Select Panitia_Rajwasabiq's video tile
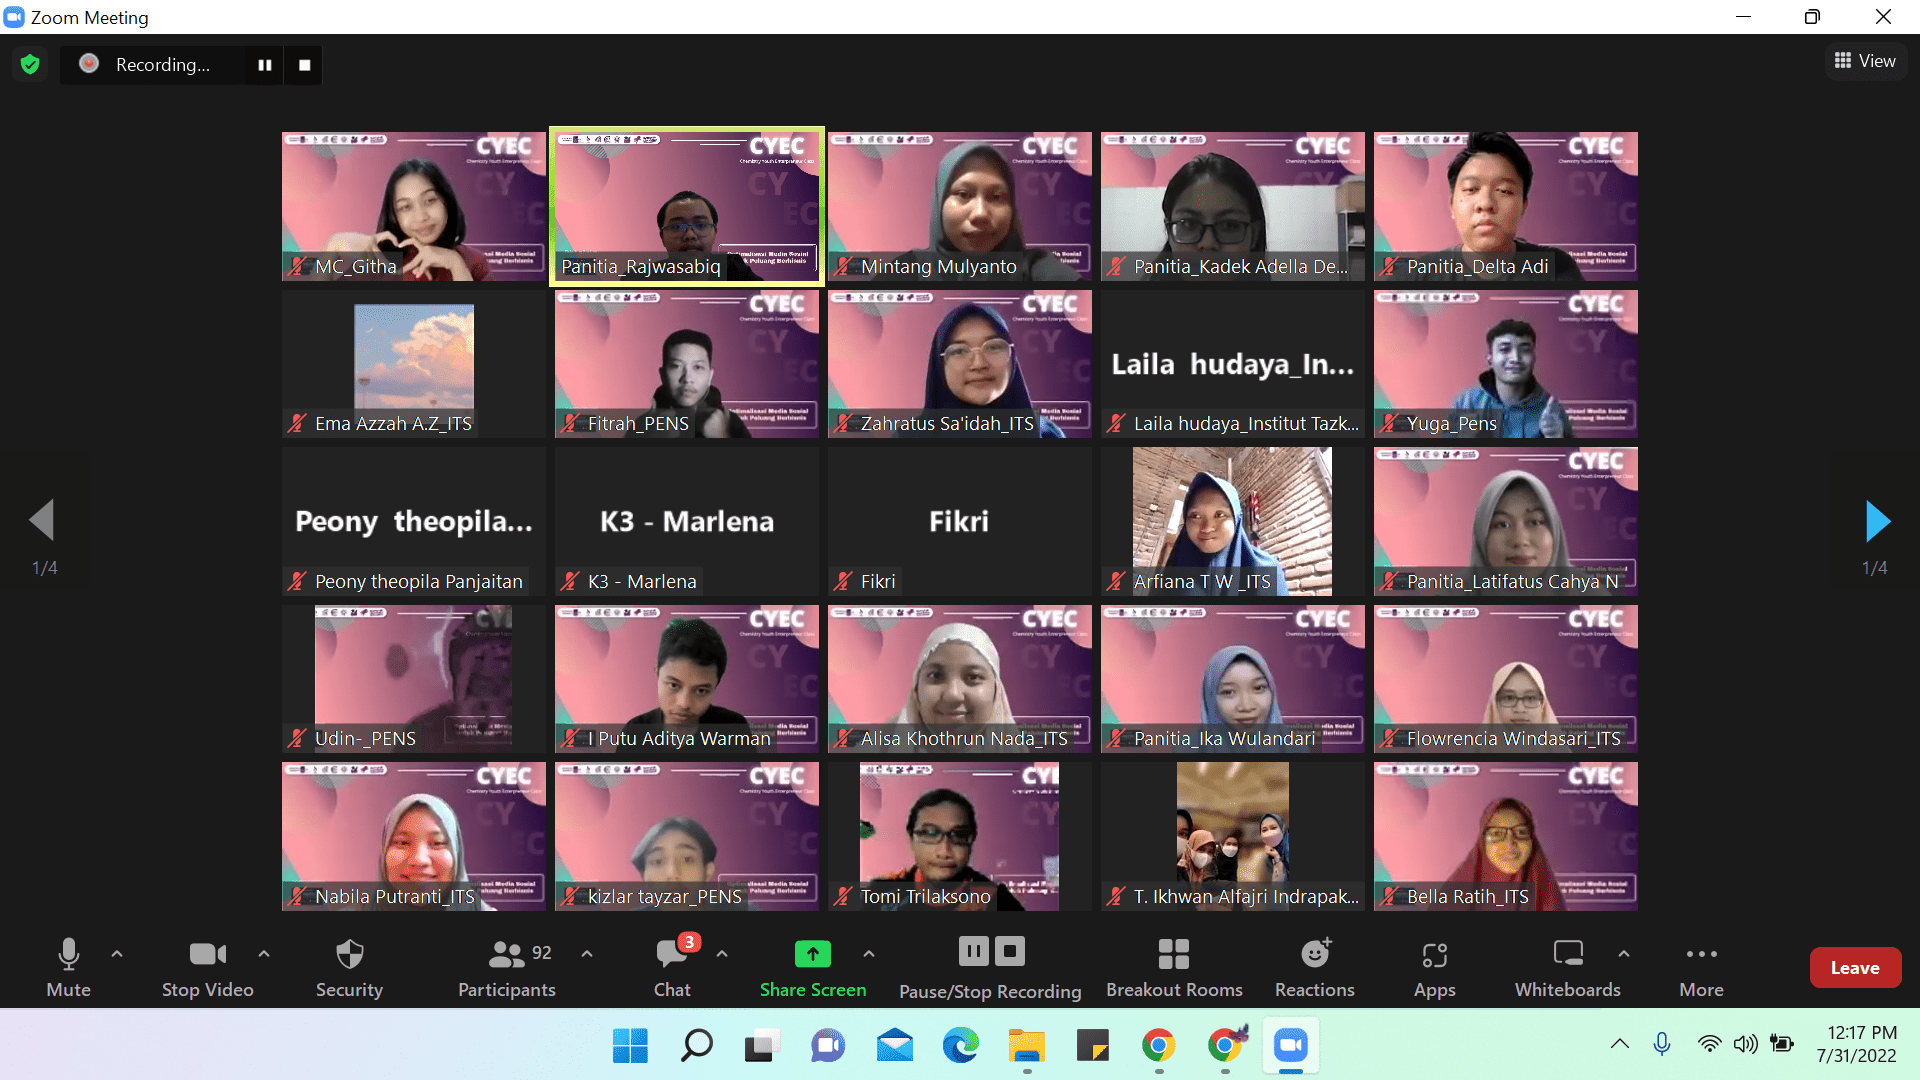 pyautogui.click(x=687, y=206)
